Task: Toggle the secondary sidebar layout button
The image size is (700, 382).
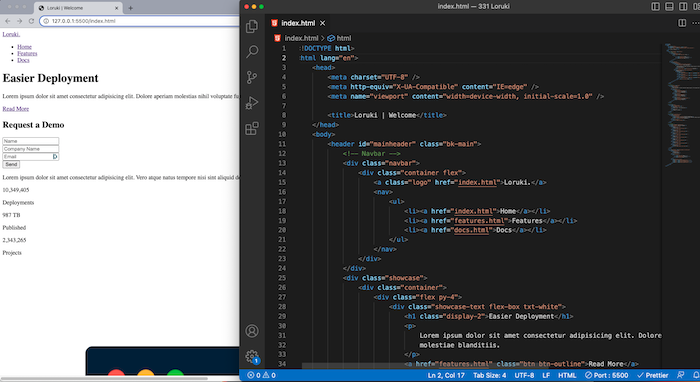Action: [x=683, y=6]
